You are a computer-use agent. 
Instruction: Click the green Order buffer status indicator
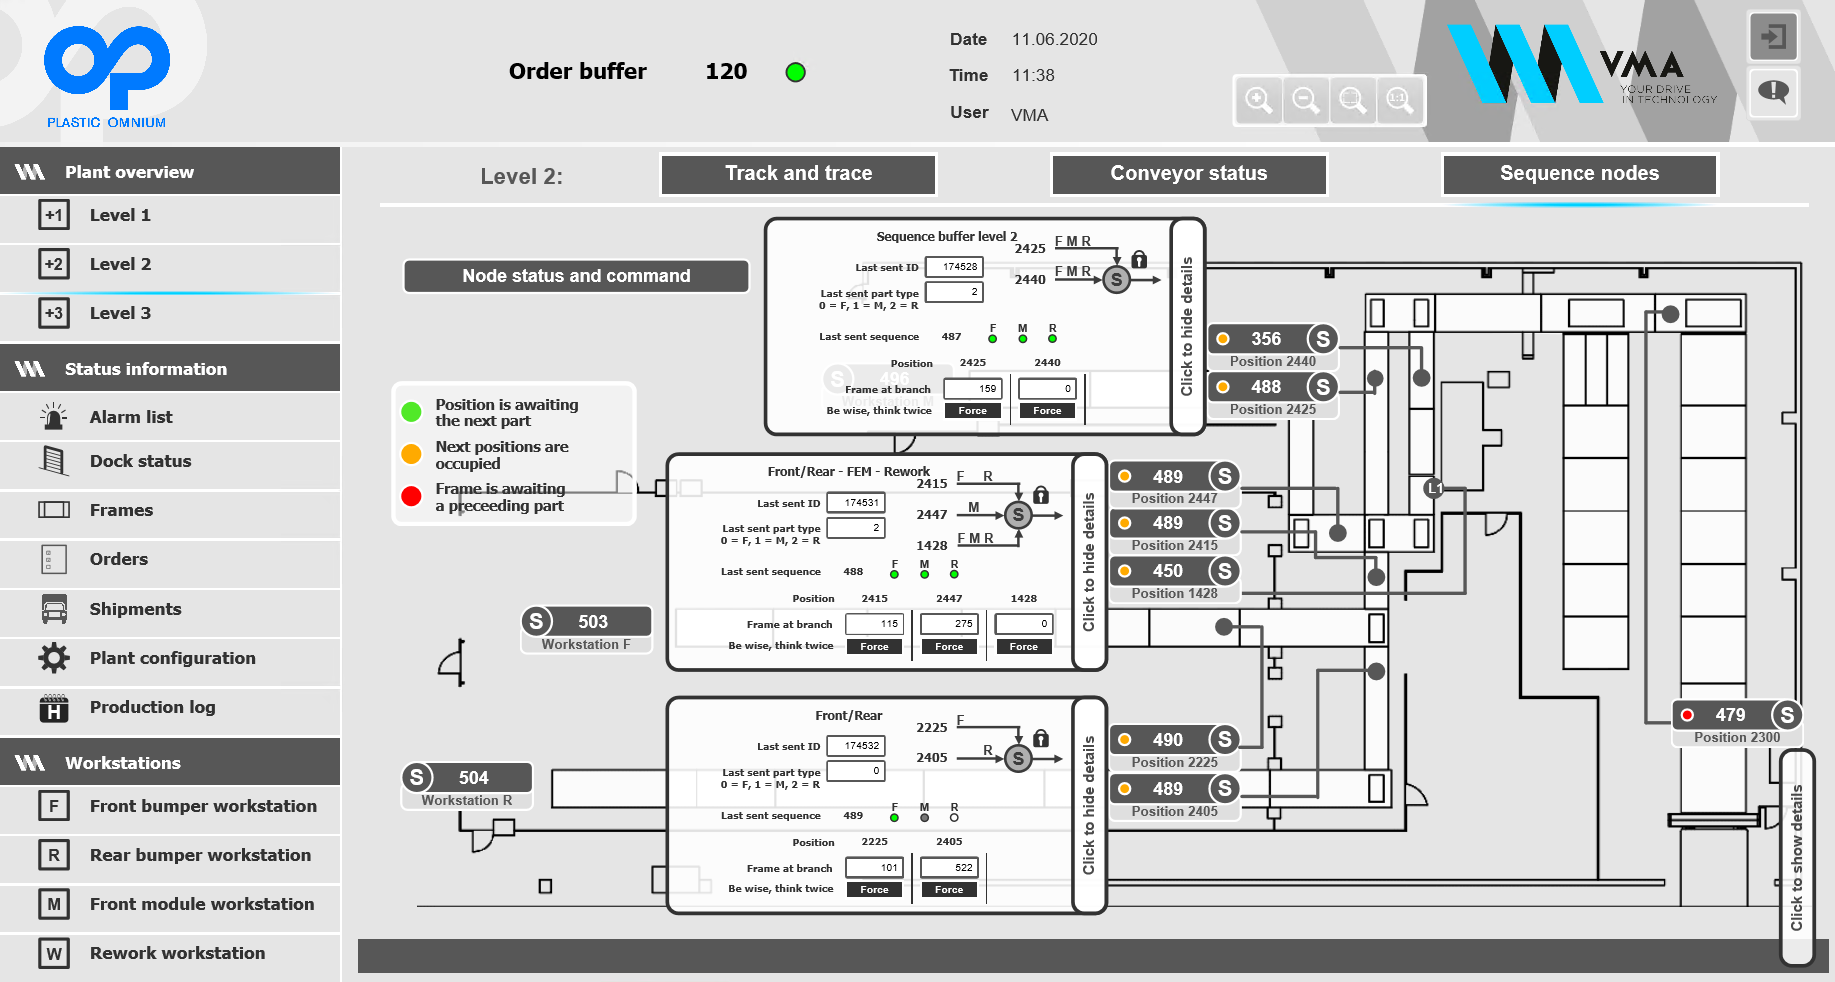coord(796,72)
